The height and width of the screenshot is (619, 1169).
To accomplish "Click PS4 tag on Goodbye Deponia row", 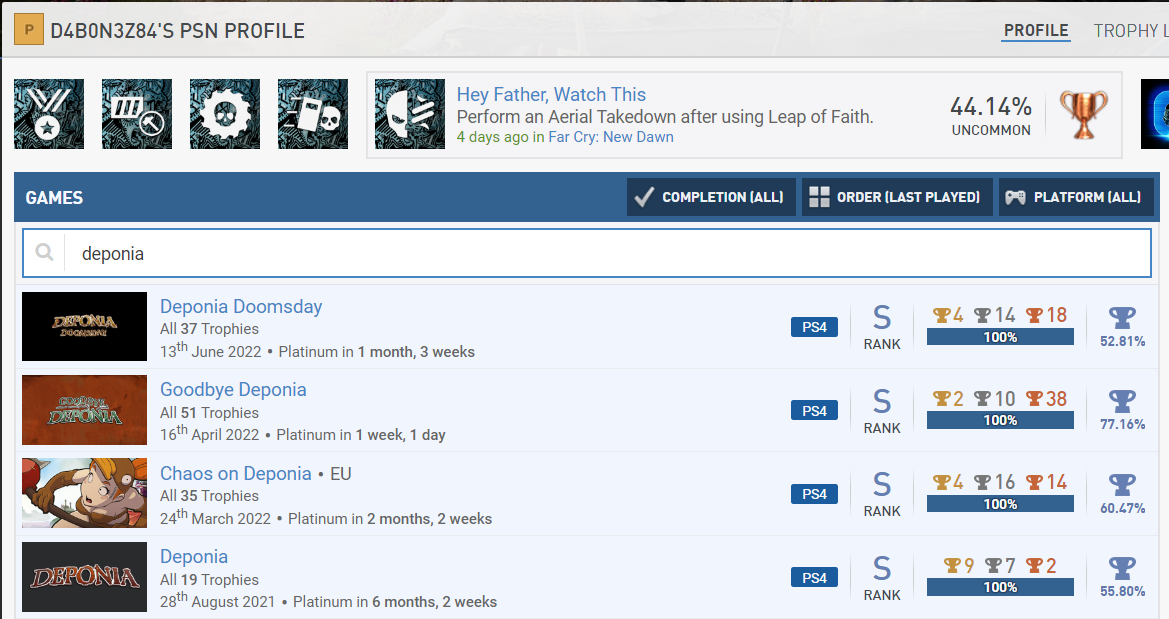I will point(814,410).
